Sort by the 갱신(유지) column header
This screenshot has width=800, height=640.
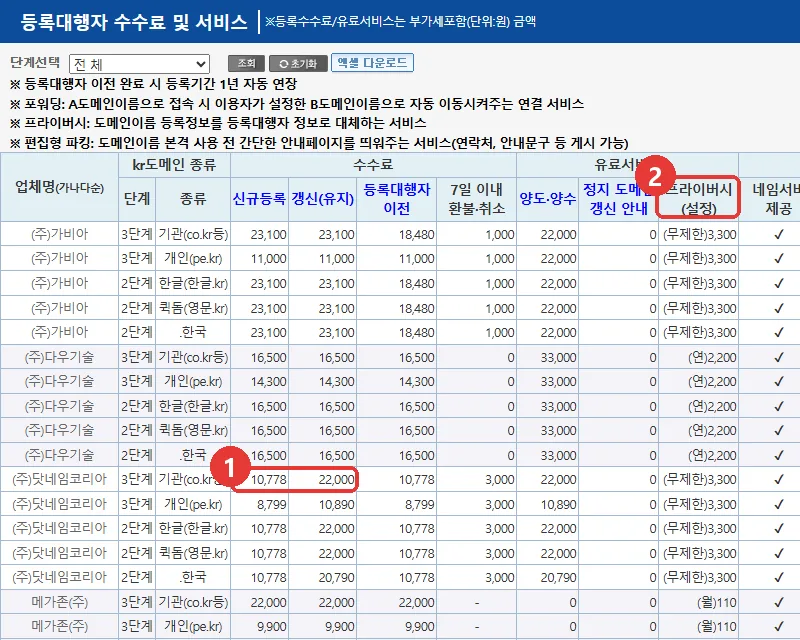pos(322,199)
